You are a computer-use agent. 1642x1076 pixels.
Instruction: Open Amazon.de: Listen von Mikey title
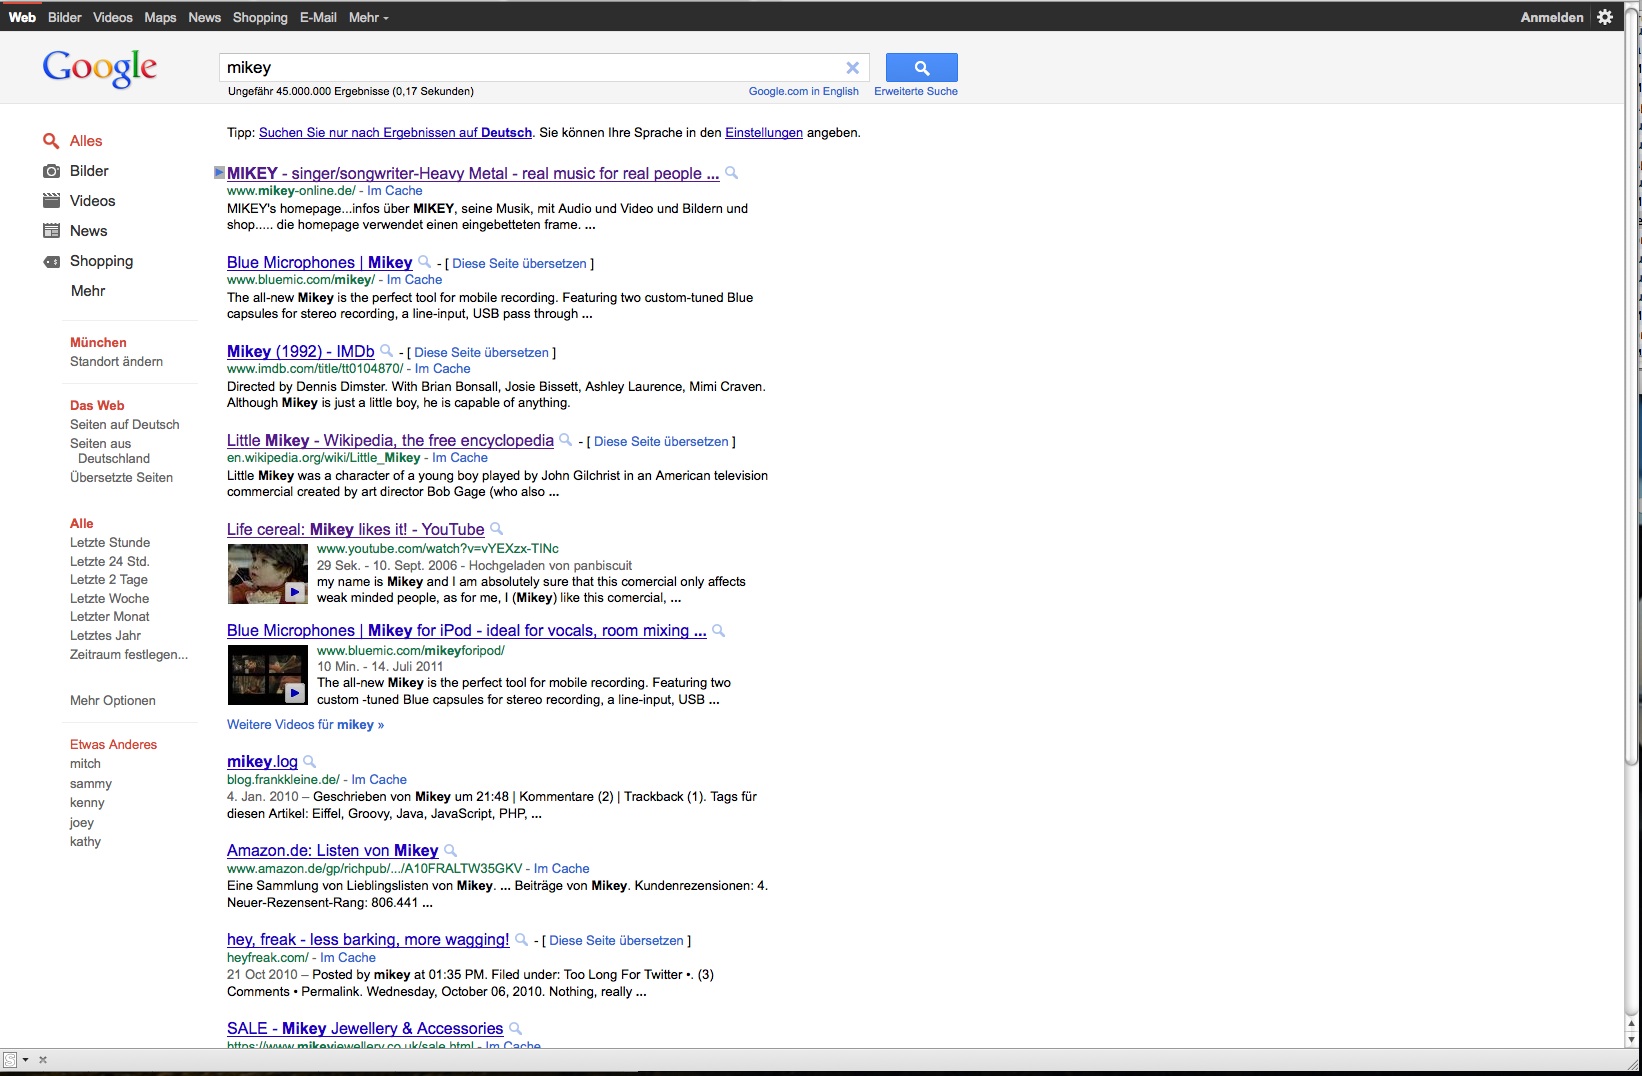click(332, 851)
